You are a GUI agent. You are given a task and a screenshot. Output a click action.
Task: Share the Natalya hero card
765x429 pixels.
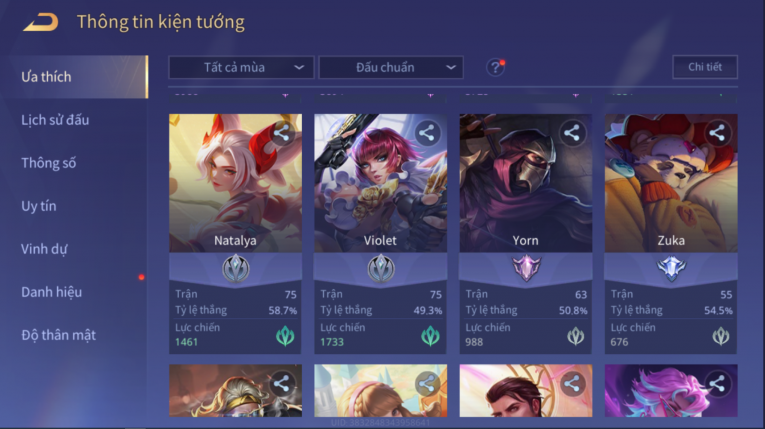pos(281,133)
